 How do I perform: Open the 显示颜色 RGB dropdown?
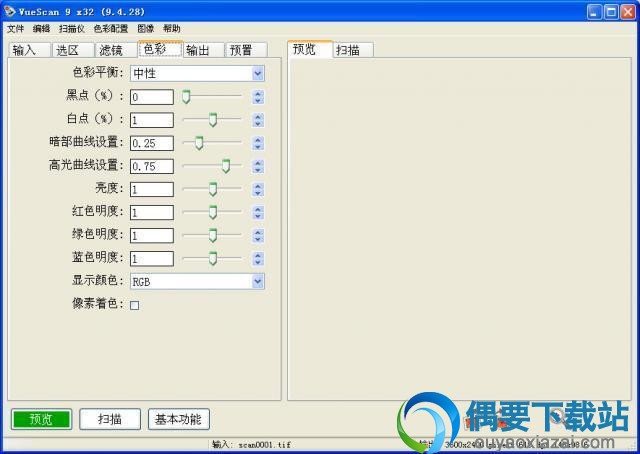[x=197, y=281]
